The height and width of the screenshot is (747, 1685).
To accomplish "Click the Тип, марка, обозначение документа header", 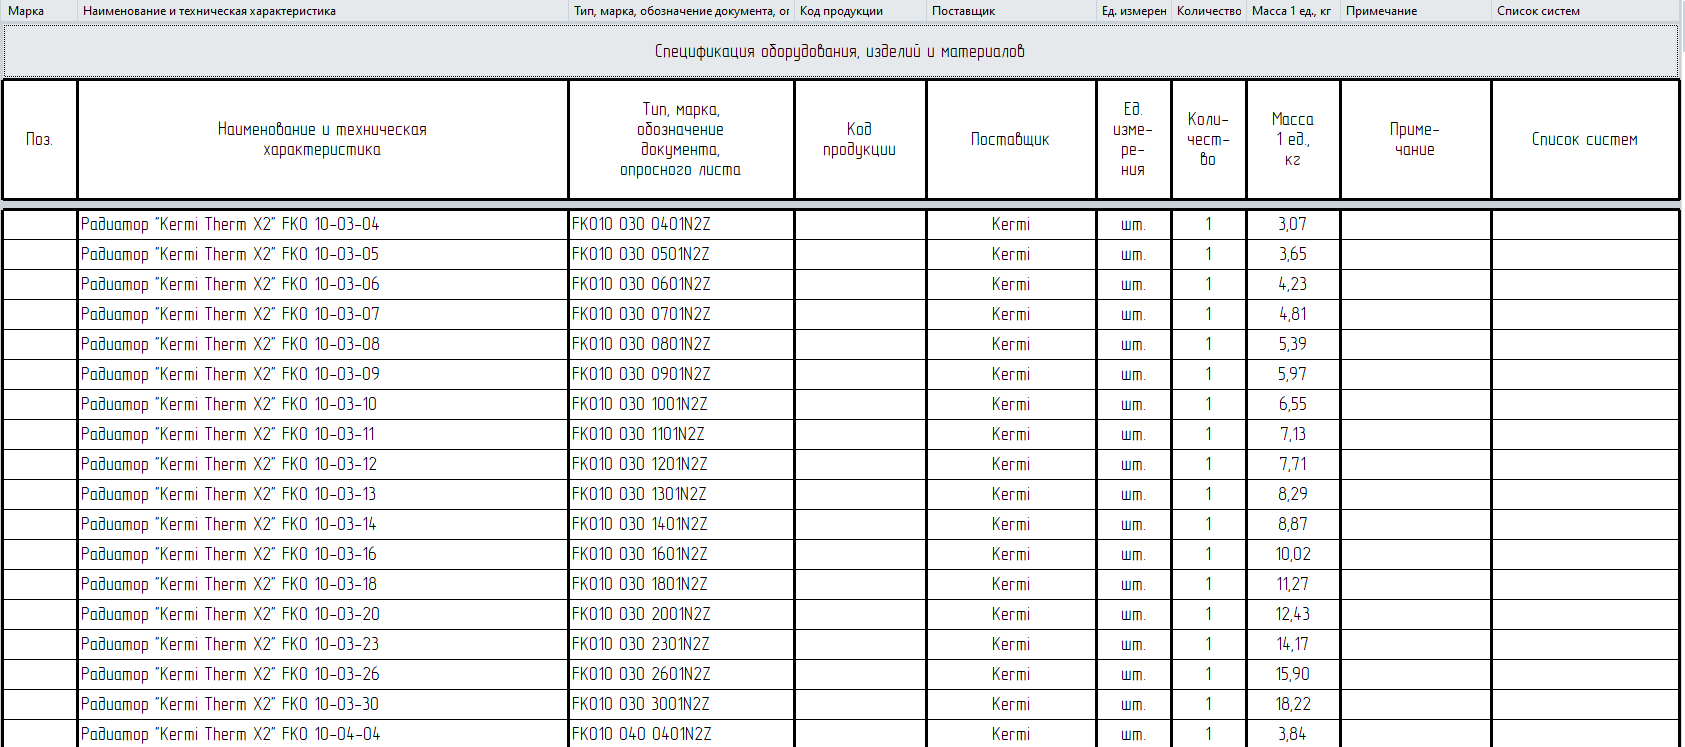I will [681, 11].
